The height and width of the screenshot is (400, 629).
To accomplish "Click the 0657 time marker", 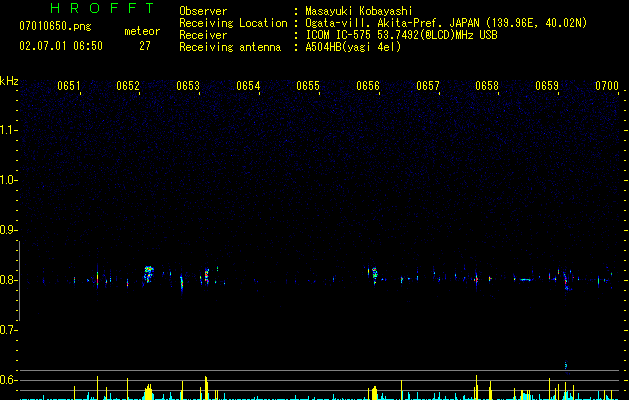I will click(x=428, y=86).
